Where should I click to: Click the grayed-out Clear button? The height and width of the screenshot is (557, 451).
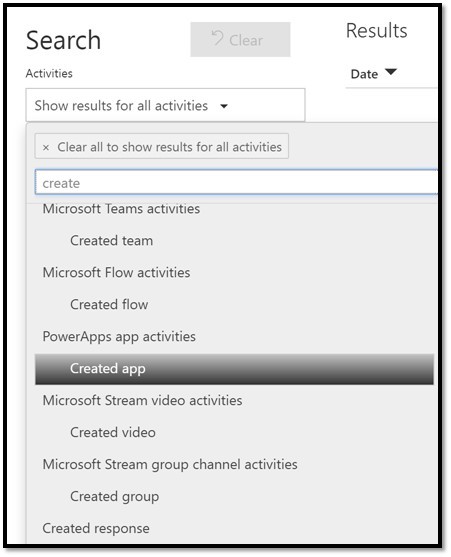click(240, 39)
